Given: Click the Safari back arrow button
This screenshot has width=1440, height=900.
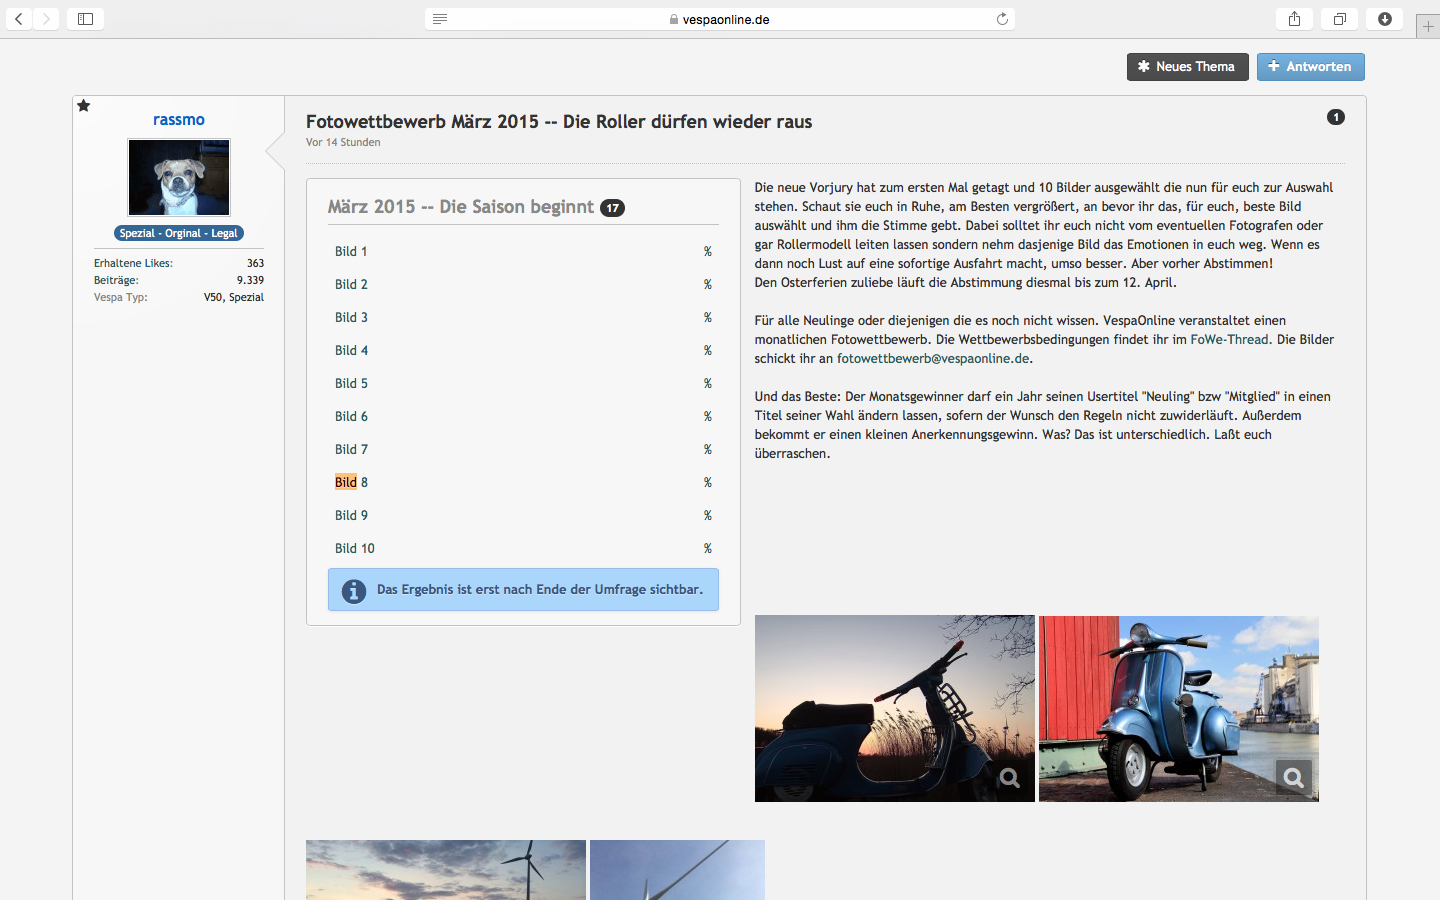Looking at the screenshot, I should [x=19, y=19].
